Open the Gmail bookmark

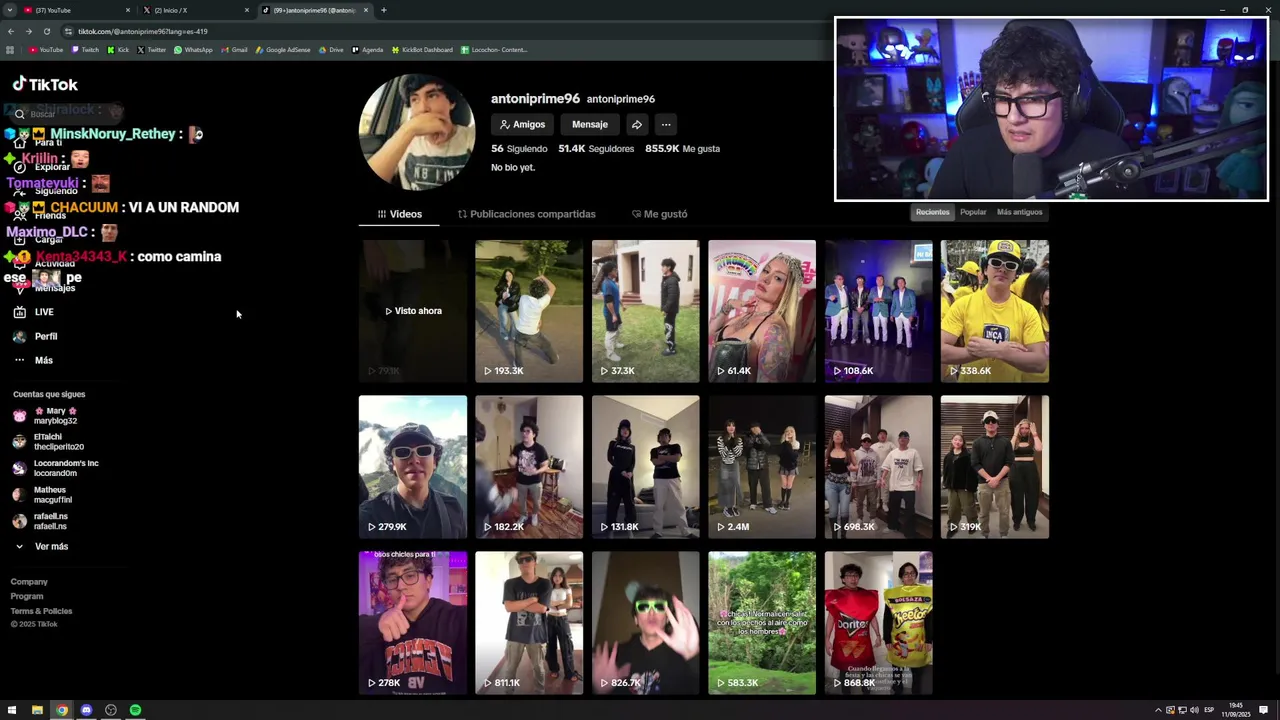(235, 50)
